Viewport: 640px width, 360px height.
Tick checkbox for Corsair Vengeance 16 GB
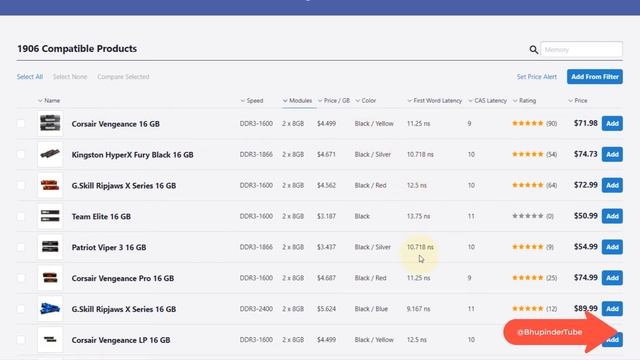21,123
